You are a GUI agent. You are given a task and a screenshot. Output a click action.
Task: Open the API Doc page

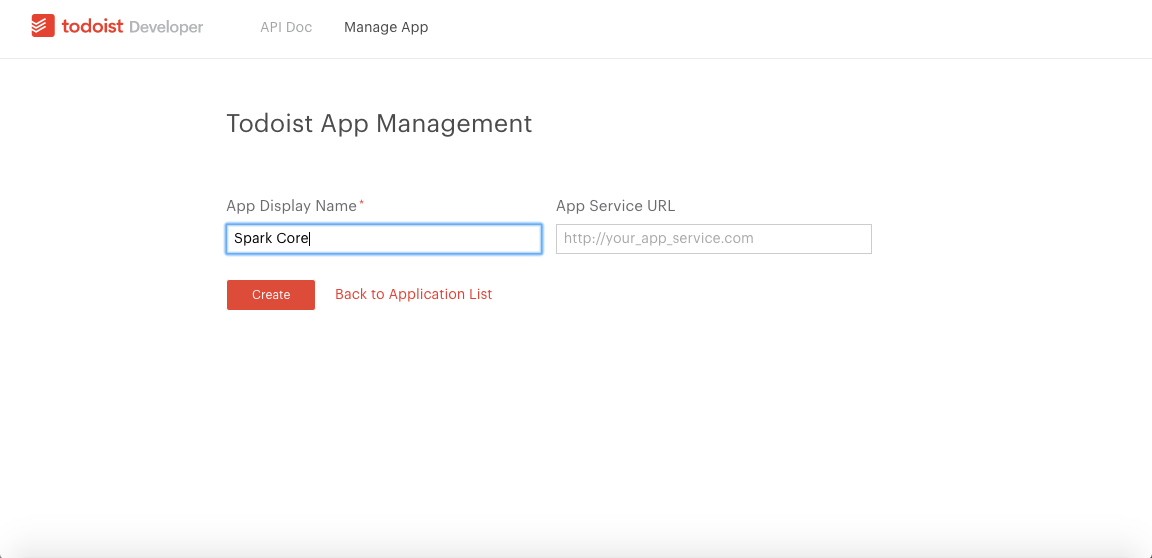coord(286,27)
